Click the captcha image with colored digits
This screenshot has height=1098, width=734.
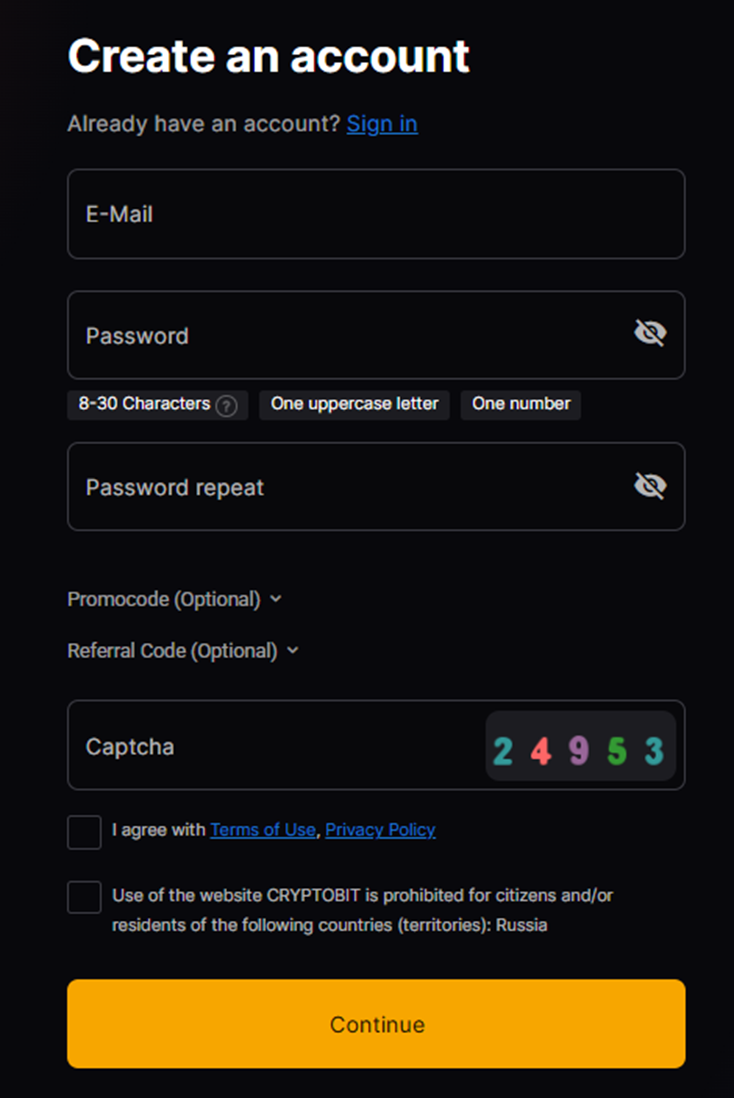(581, 746)
